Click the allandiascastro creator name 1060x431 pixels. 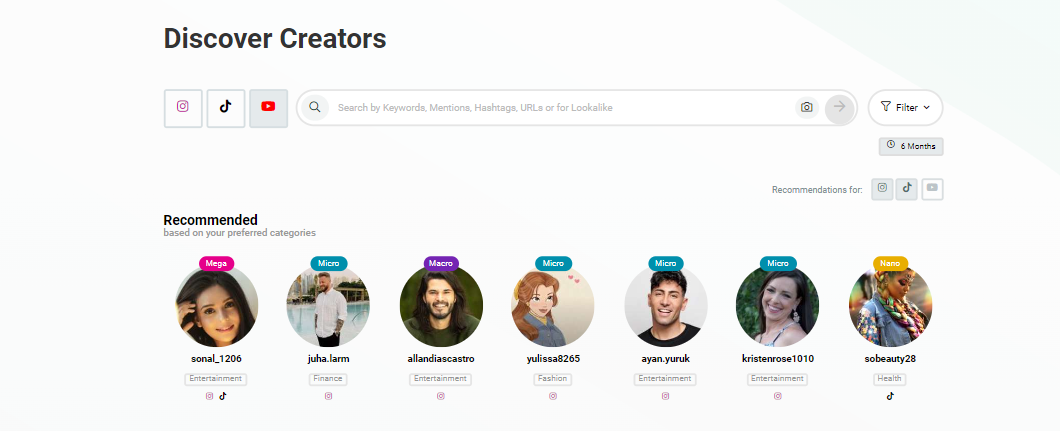(441, 359)
